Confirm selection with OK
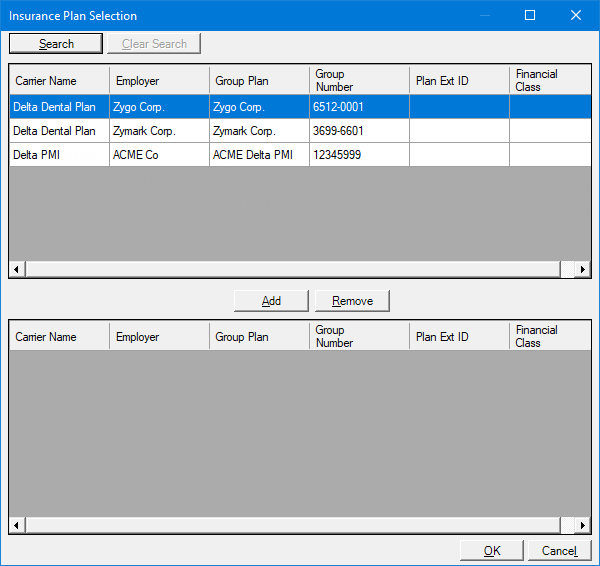The image size is (600, 566). 492,550
